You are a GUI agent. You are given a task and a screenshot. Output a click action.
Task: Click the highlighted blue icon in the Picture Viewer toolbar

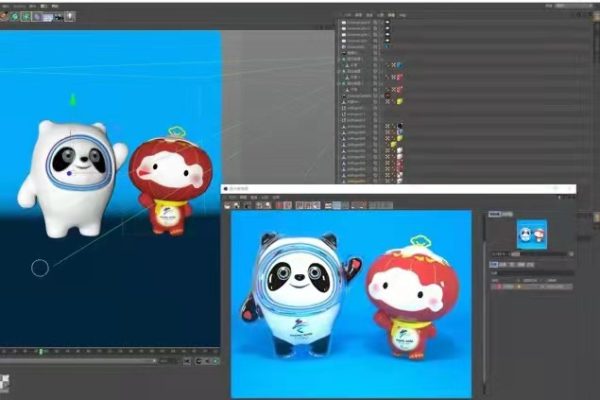[336, 206]
